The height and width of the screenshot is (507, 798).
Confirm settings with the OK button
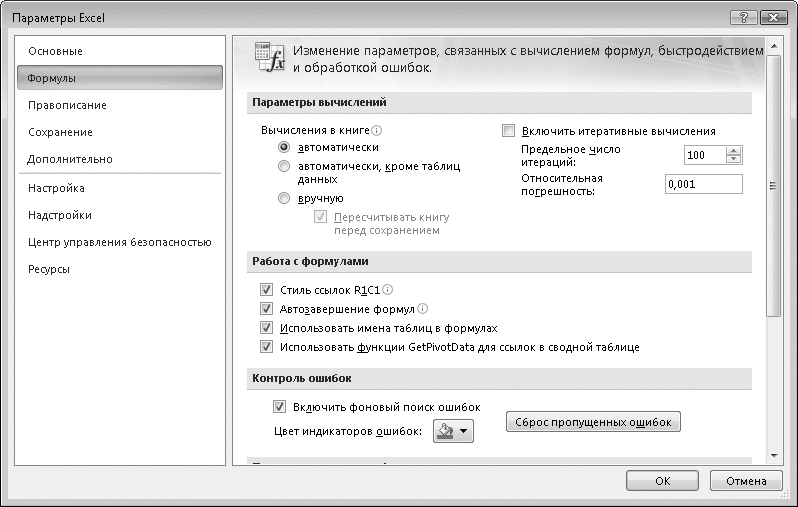tap(662, 480)
